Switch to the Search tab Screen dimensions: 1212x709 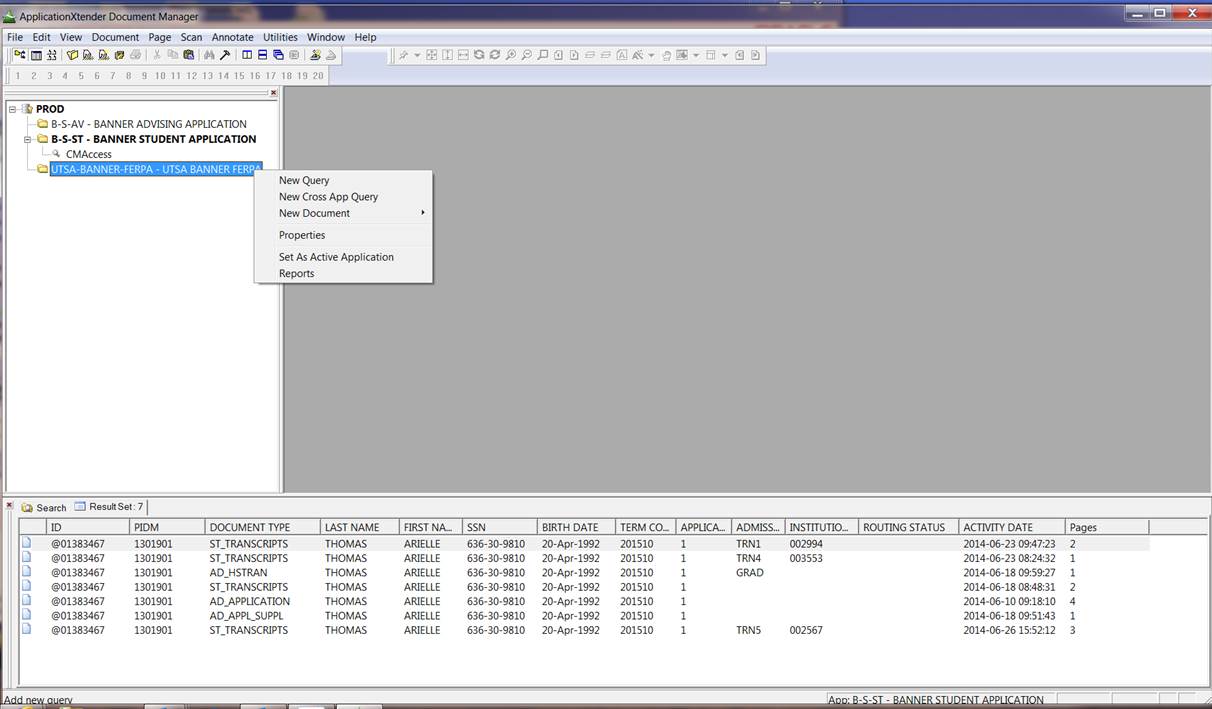[44, 508]
